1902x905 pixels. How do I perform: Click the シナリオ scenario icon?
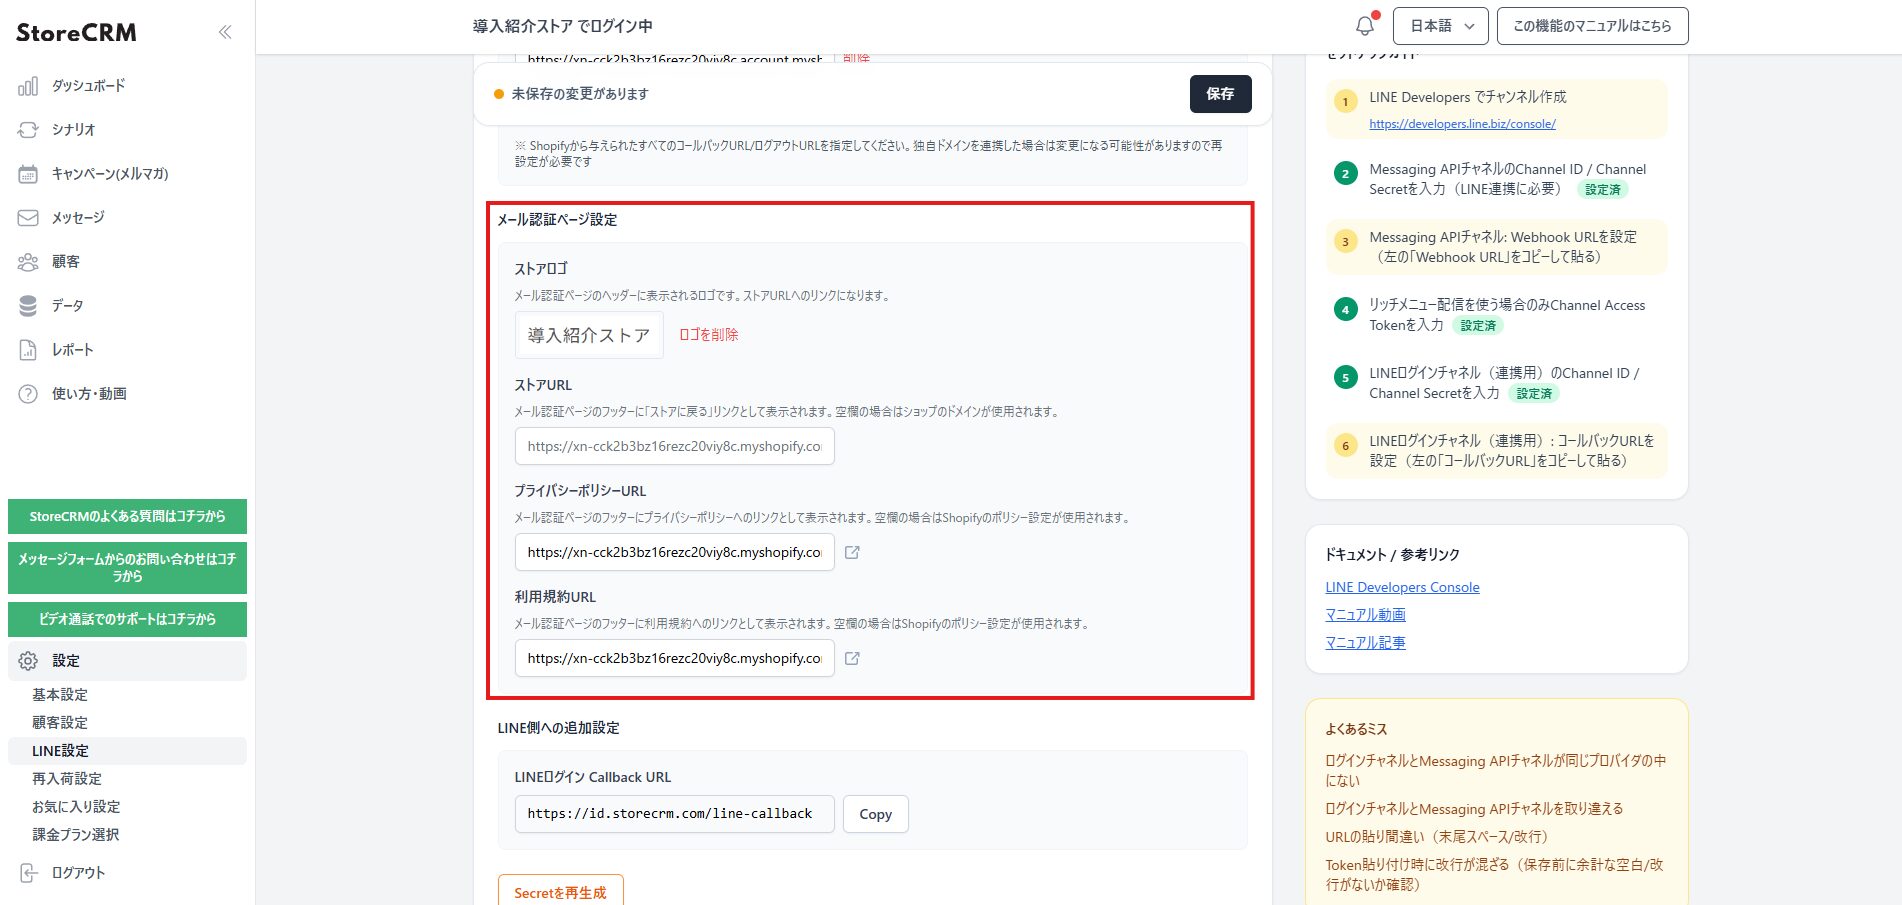tap(28, 130)
